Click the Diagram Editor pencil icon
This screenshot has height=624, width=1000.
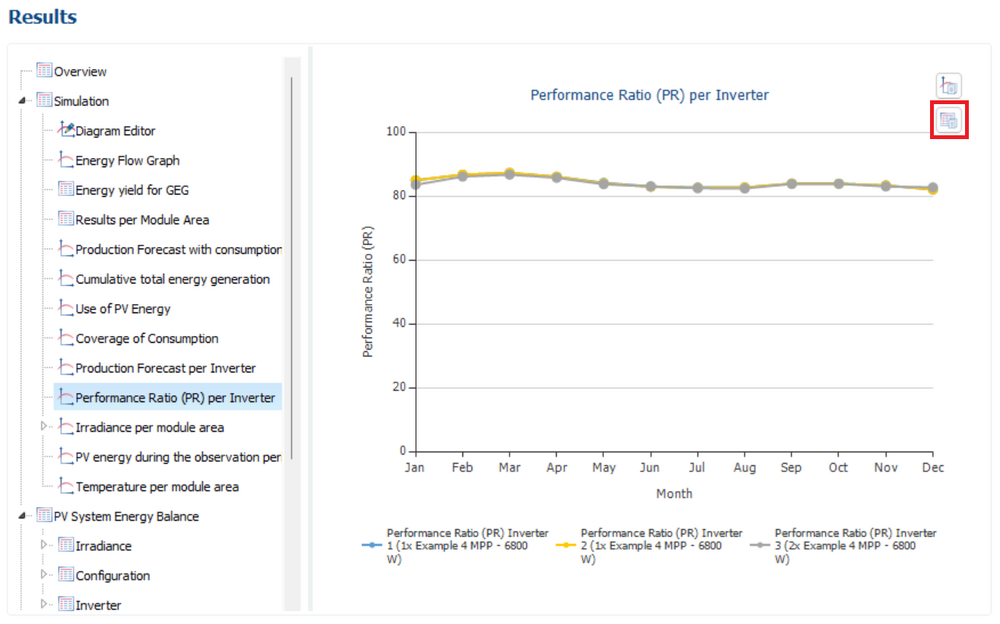[x=66, y=130]
